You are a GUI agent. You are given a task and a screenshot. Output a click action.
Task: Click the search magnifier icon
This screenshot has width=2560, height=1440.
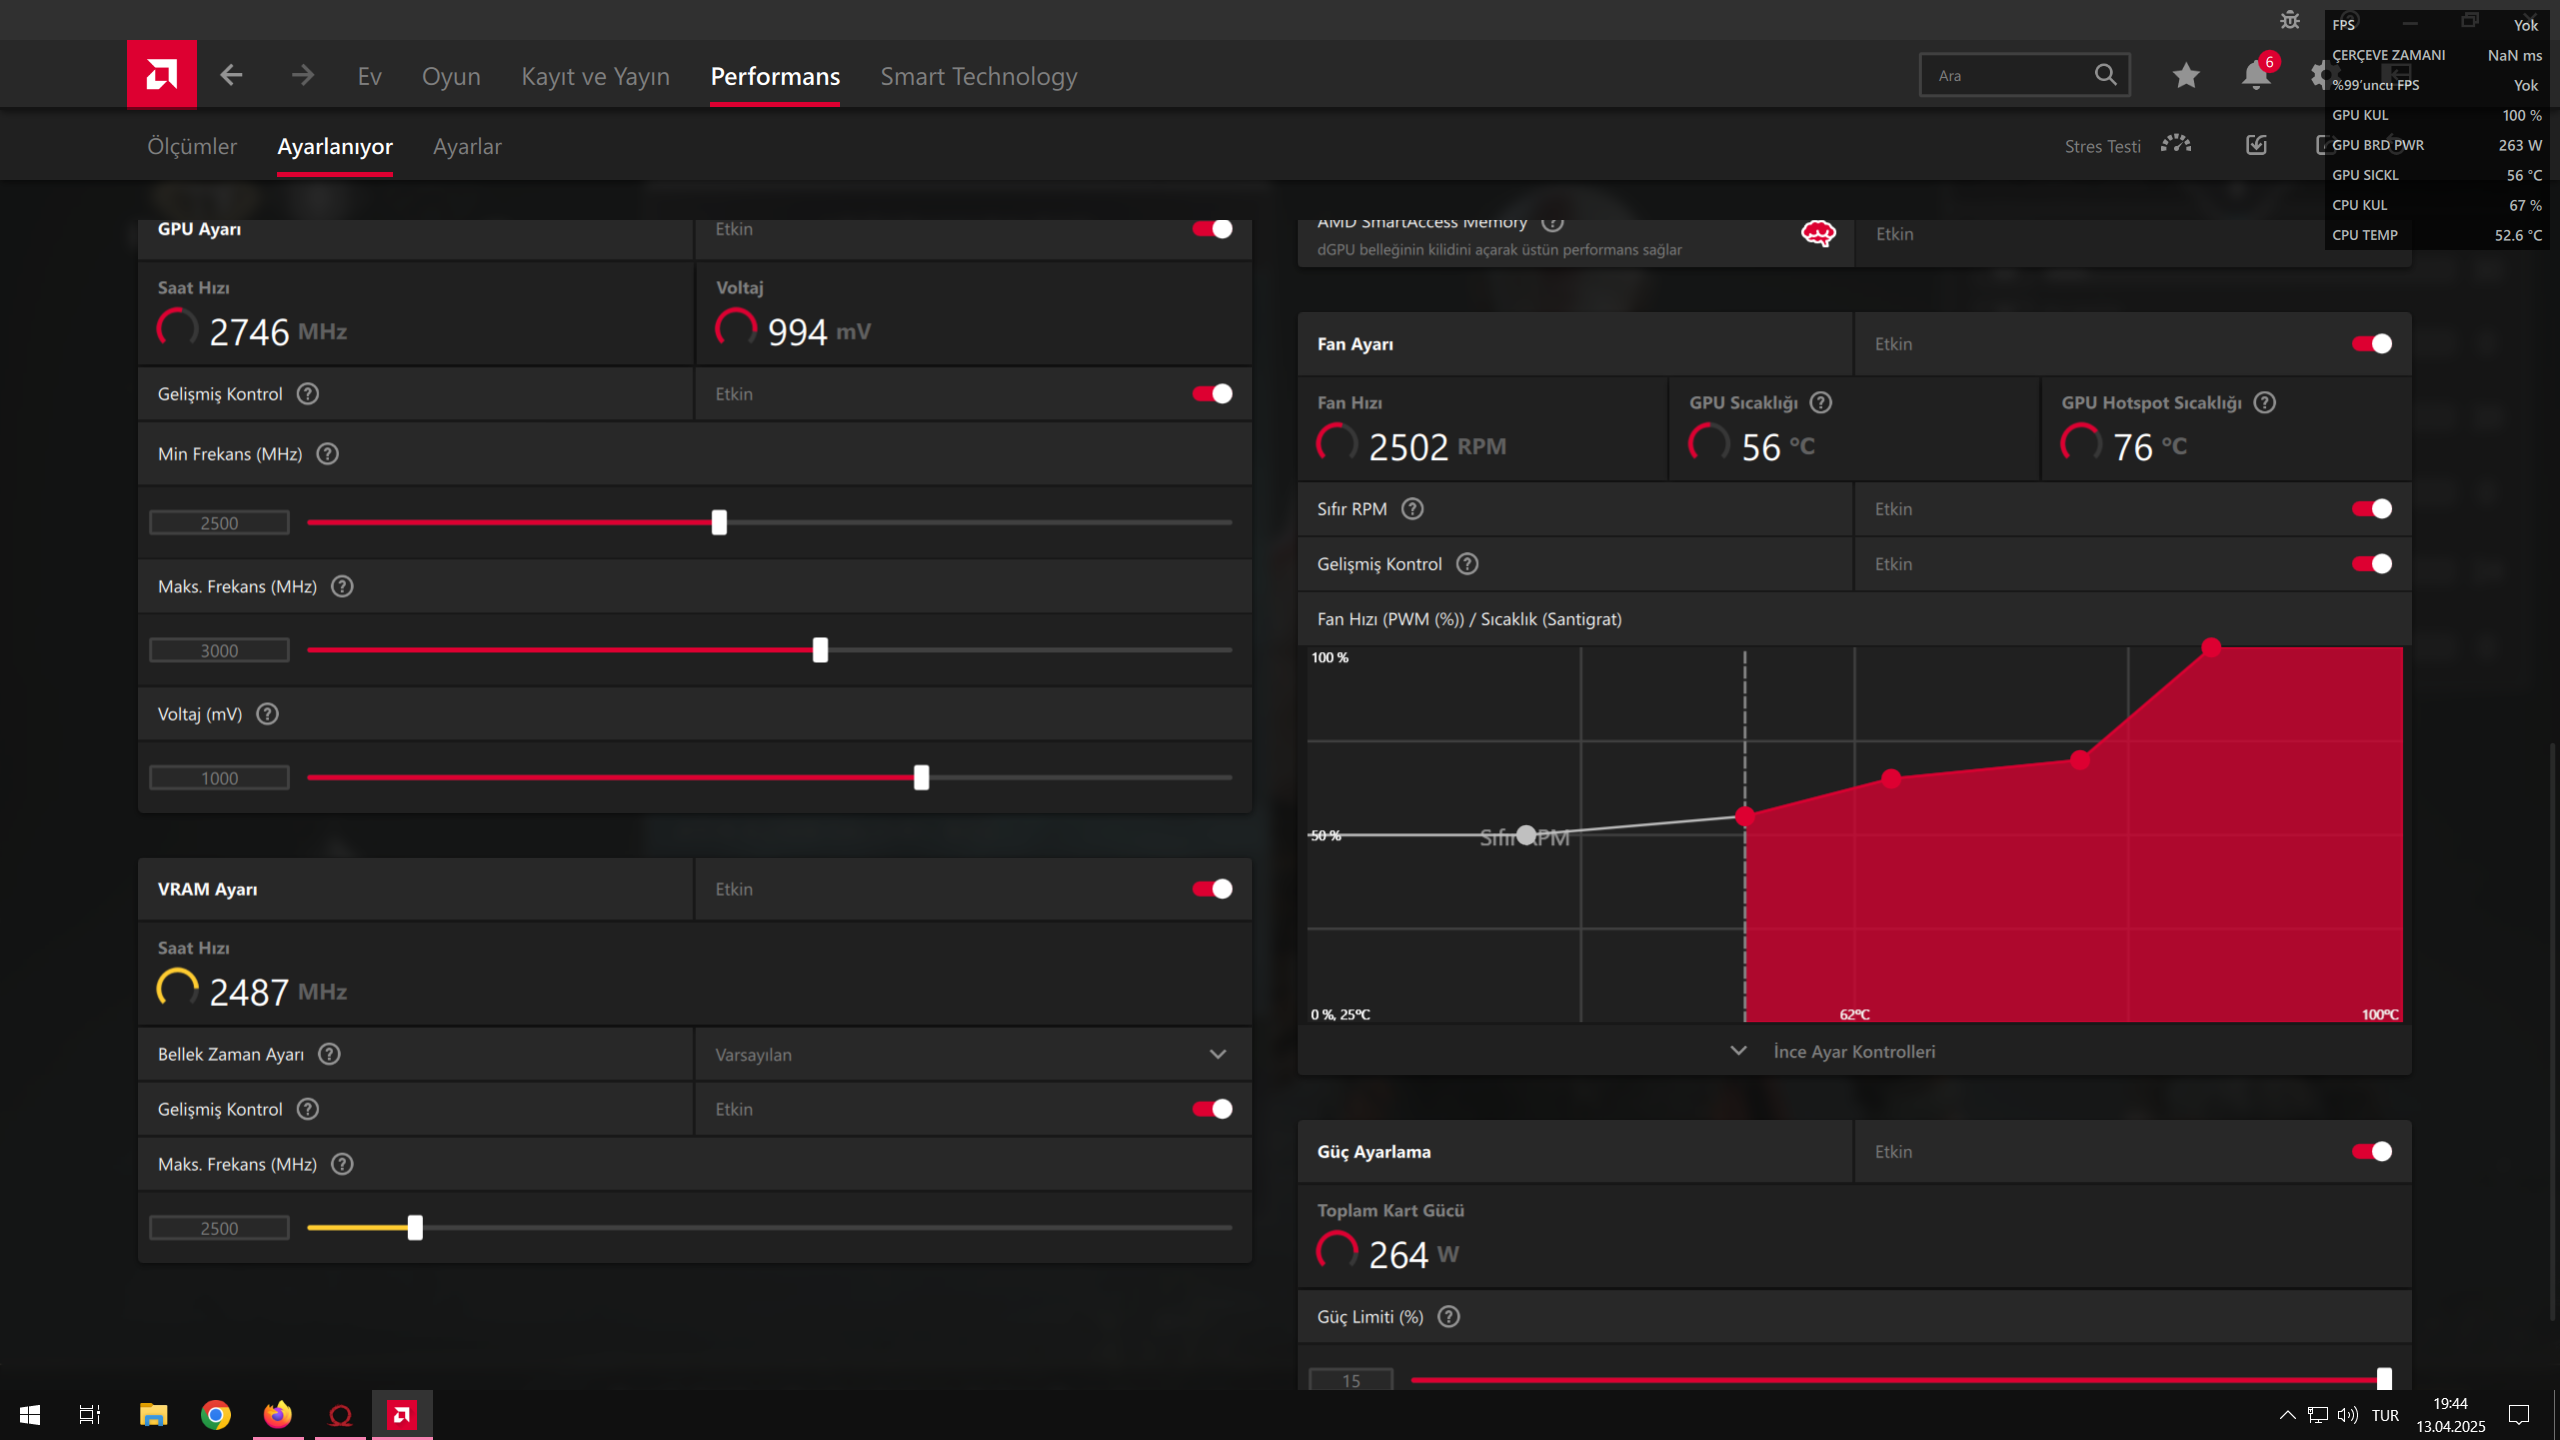click(x=2105, y=75)
